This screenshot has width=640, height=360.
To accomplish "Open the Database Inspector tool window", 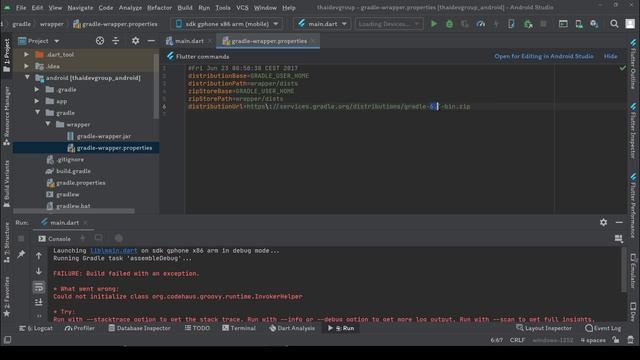I will tap(139, 328).
